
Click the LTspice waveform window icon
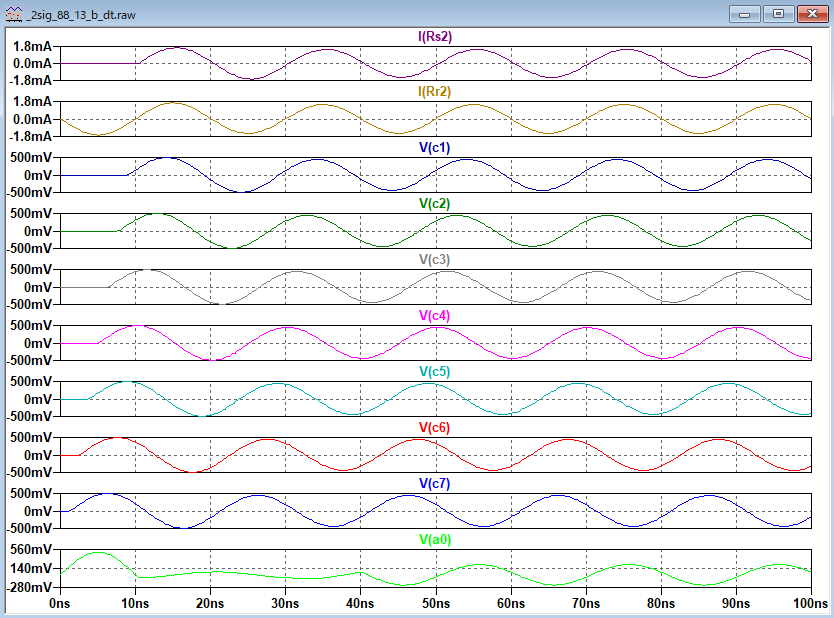(13, 15)
